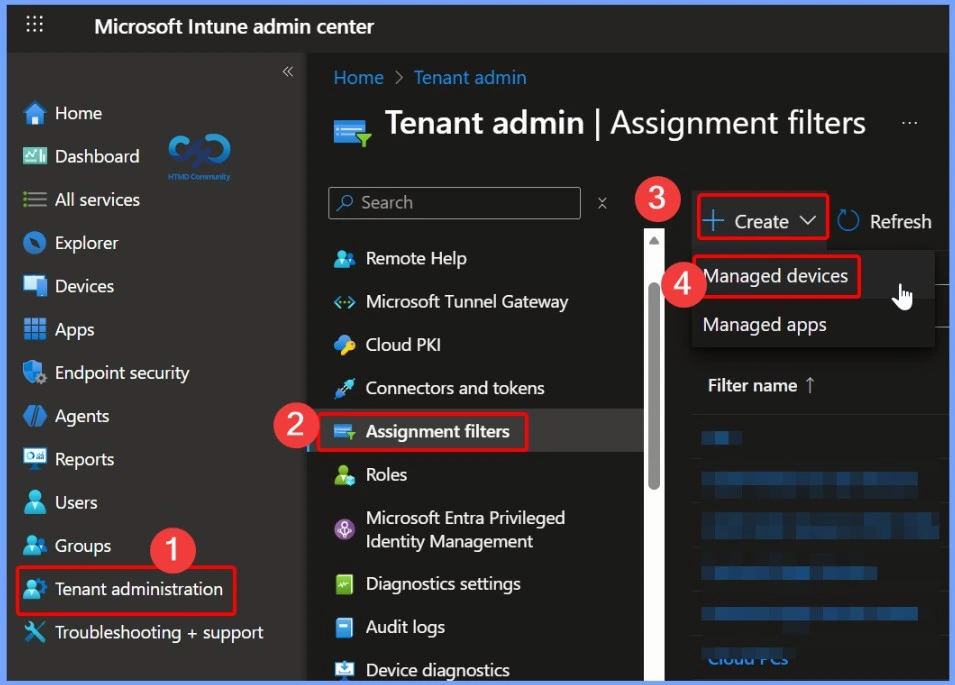The image size is (955, 685).
Task: Open the ellipsis menu beside Assignment filters
Action: [x=909, y=122]
